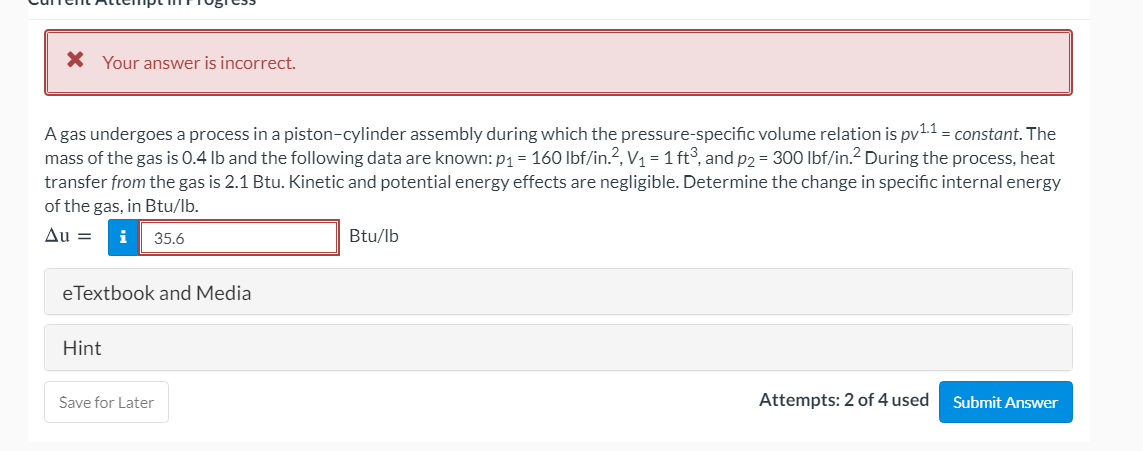This screenshot has height=451, width=1143.
Task: Click the 'Your answer is incorrect' message
Action: point(198,63)
